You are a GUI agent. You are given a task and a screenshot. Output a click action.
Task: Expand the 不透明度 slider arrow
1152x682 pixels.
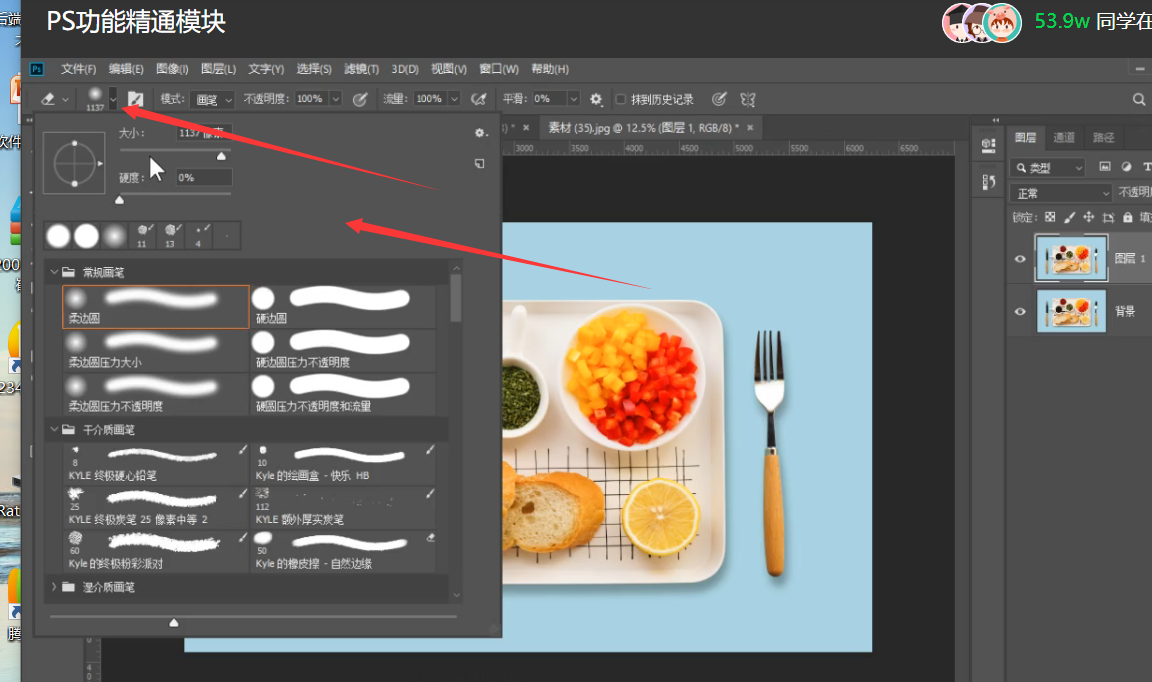[x=336, y=98]
